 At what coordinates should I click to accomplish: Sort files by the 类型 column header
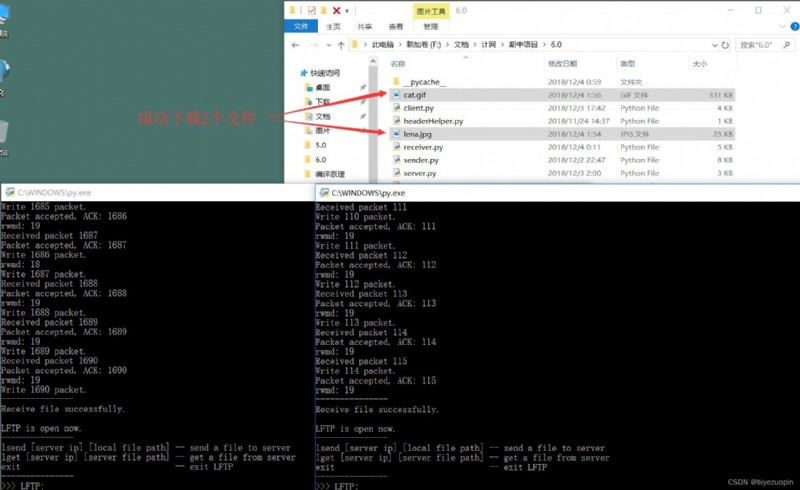click(628, 64)
